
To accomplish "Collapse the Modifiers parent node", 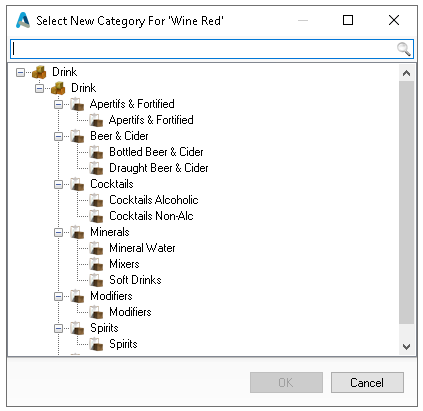I will pos(58,296).
